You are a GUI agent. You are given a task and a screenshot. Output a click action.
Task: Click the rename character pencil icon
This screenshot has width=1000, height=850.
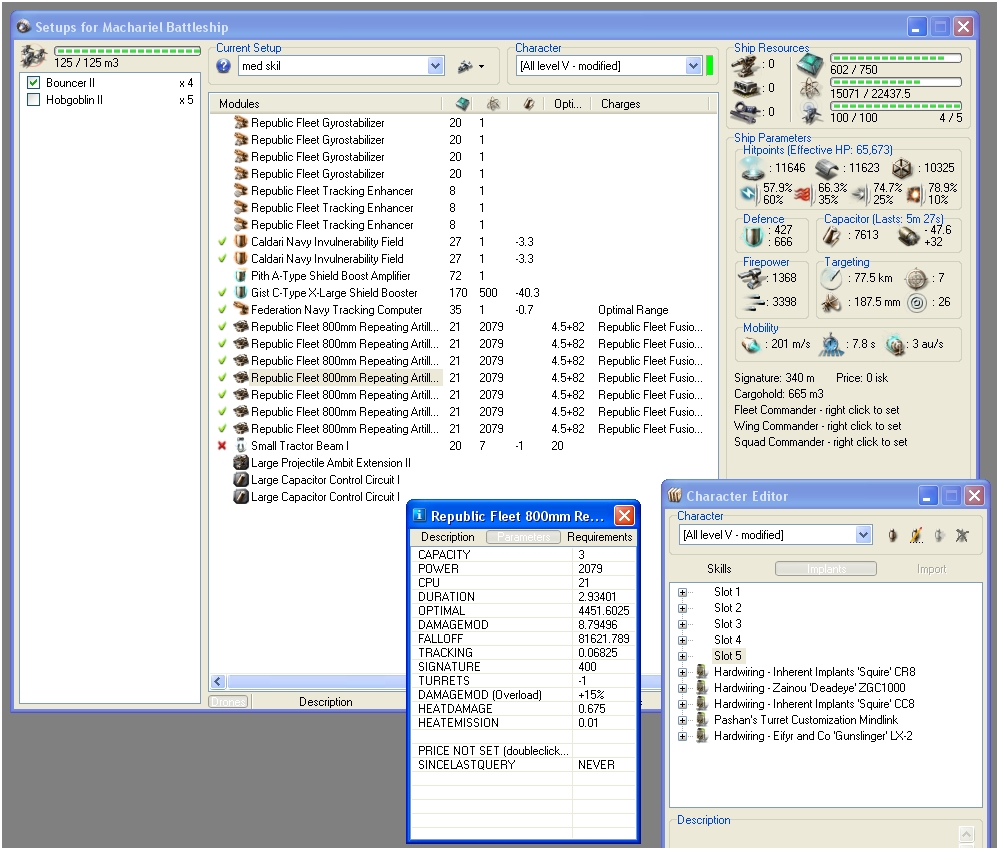click(x=916, y=536)
